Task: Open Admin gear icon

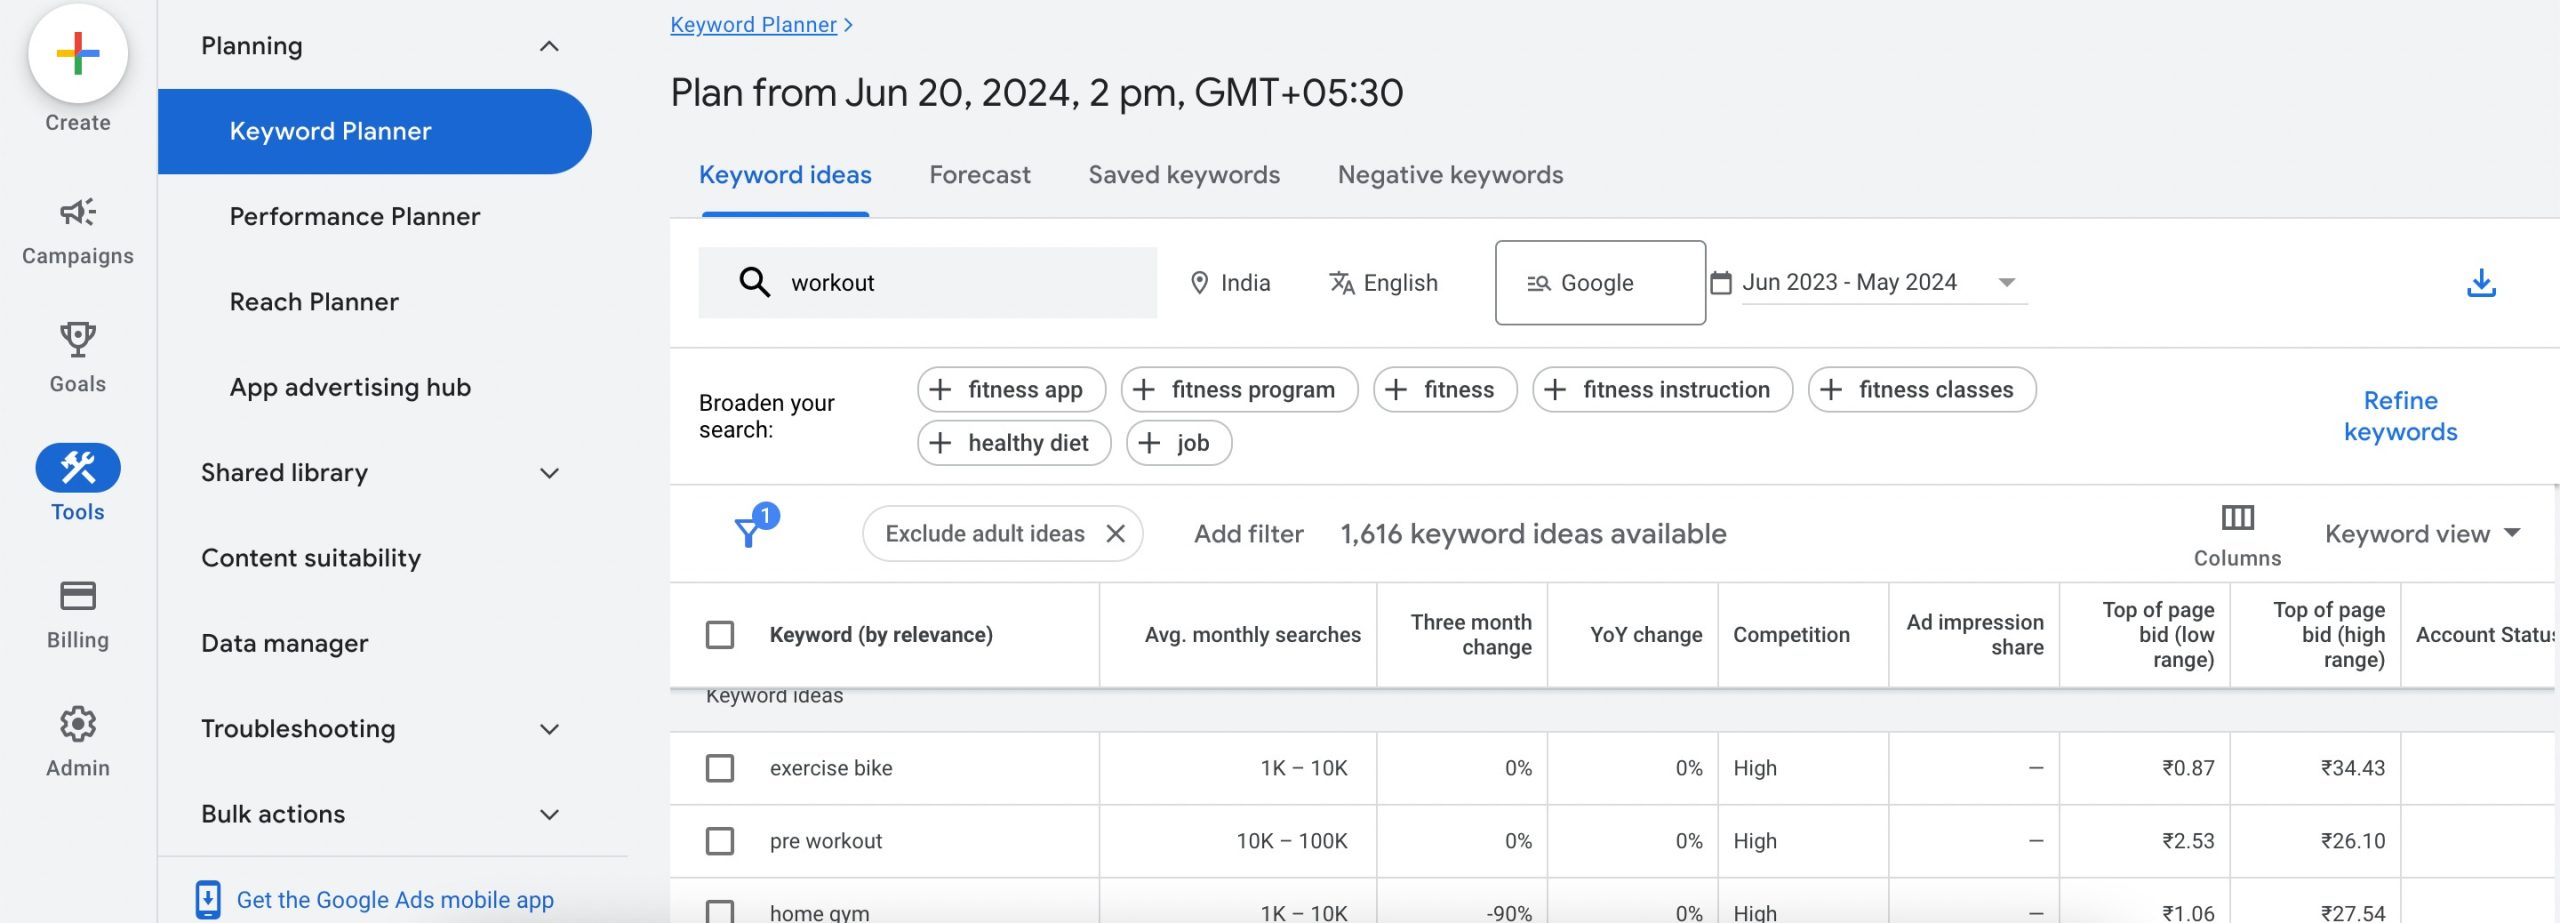Action: [x=78, y=724]
